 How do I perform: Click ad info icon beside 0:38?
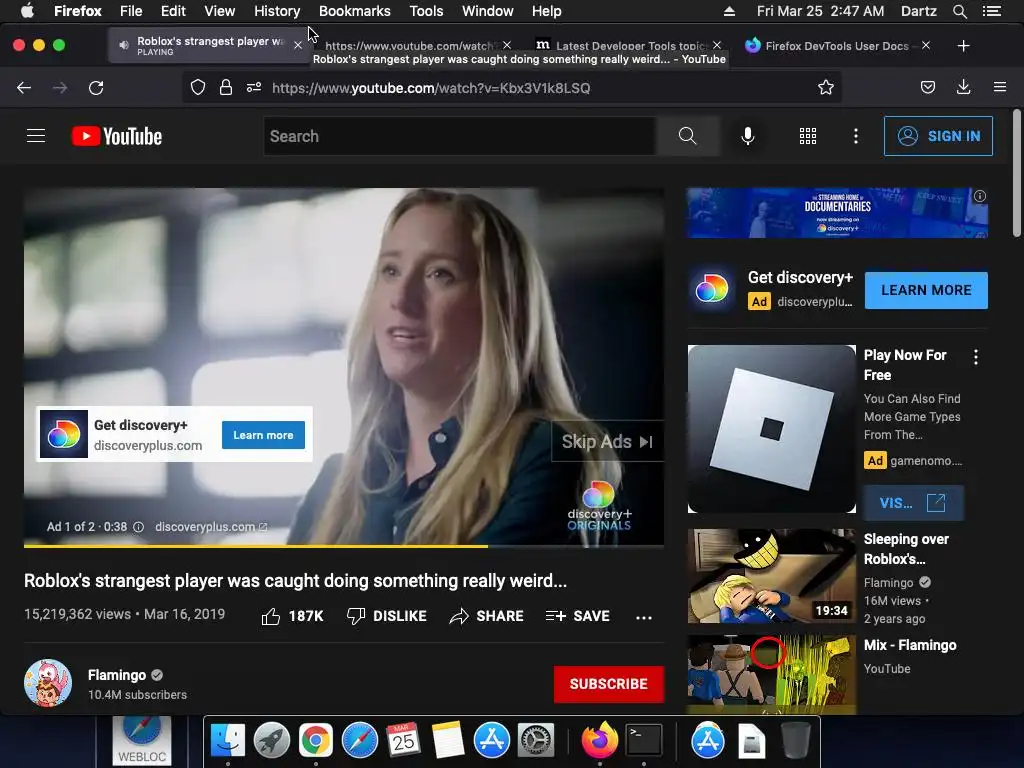click(x=138, y=527)
